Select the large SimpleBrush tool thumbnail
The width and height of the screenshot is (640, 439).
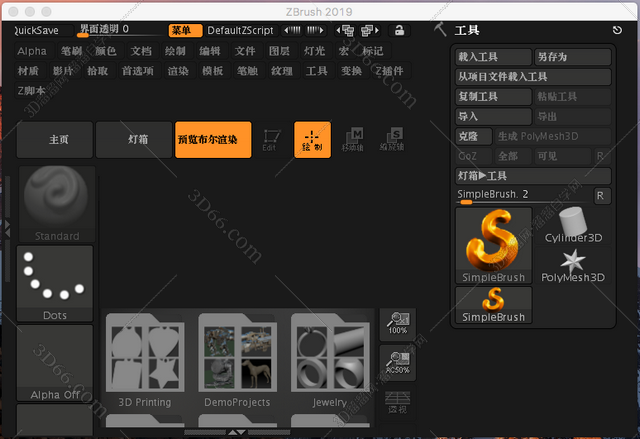(x=493, y=245)
